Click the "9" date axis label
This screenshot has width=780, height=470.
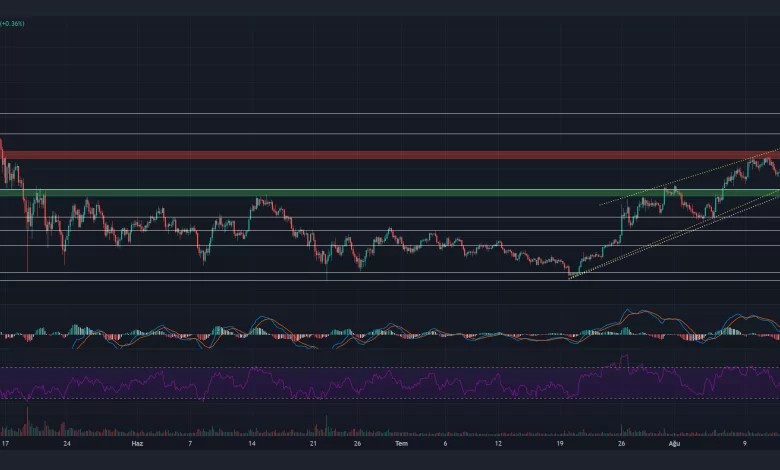(745, 444)
